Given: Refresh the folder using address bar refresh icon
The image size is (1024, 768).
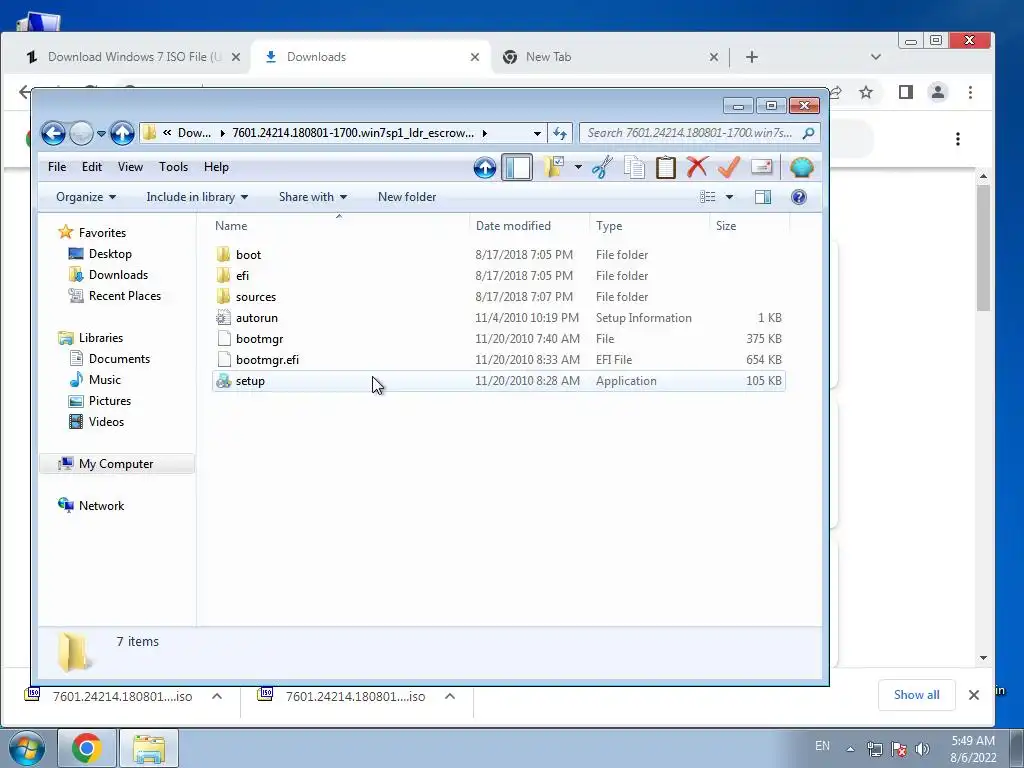Looking at the screenshot, I should coord(560,133).
